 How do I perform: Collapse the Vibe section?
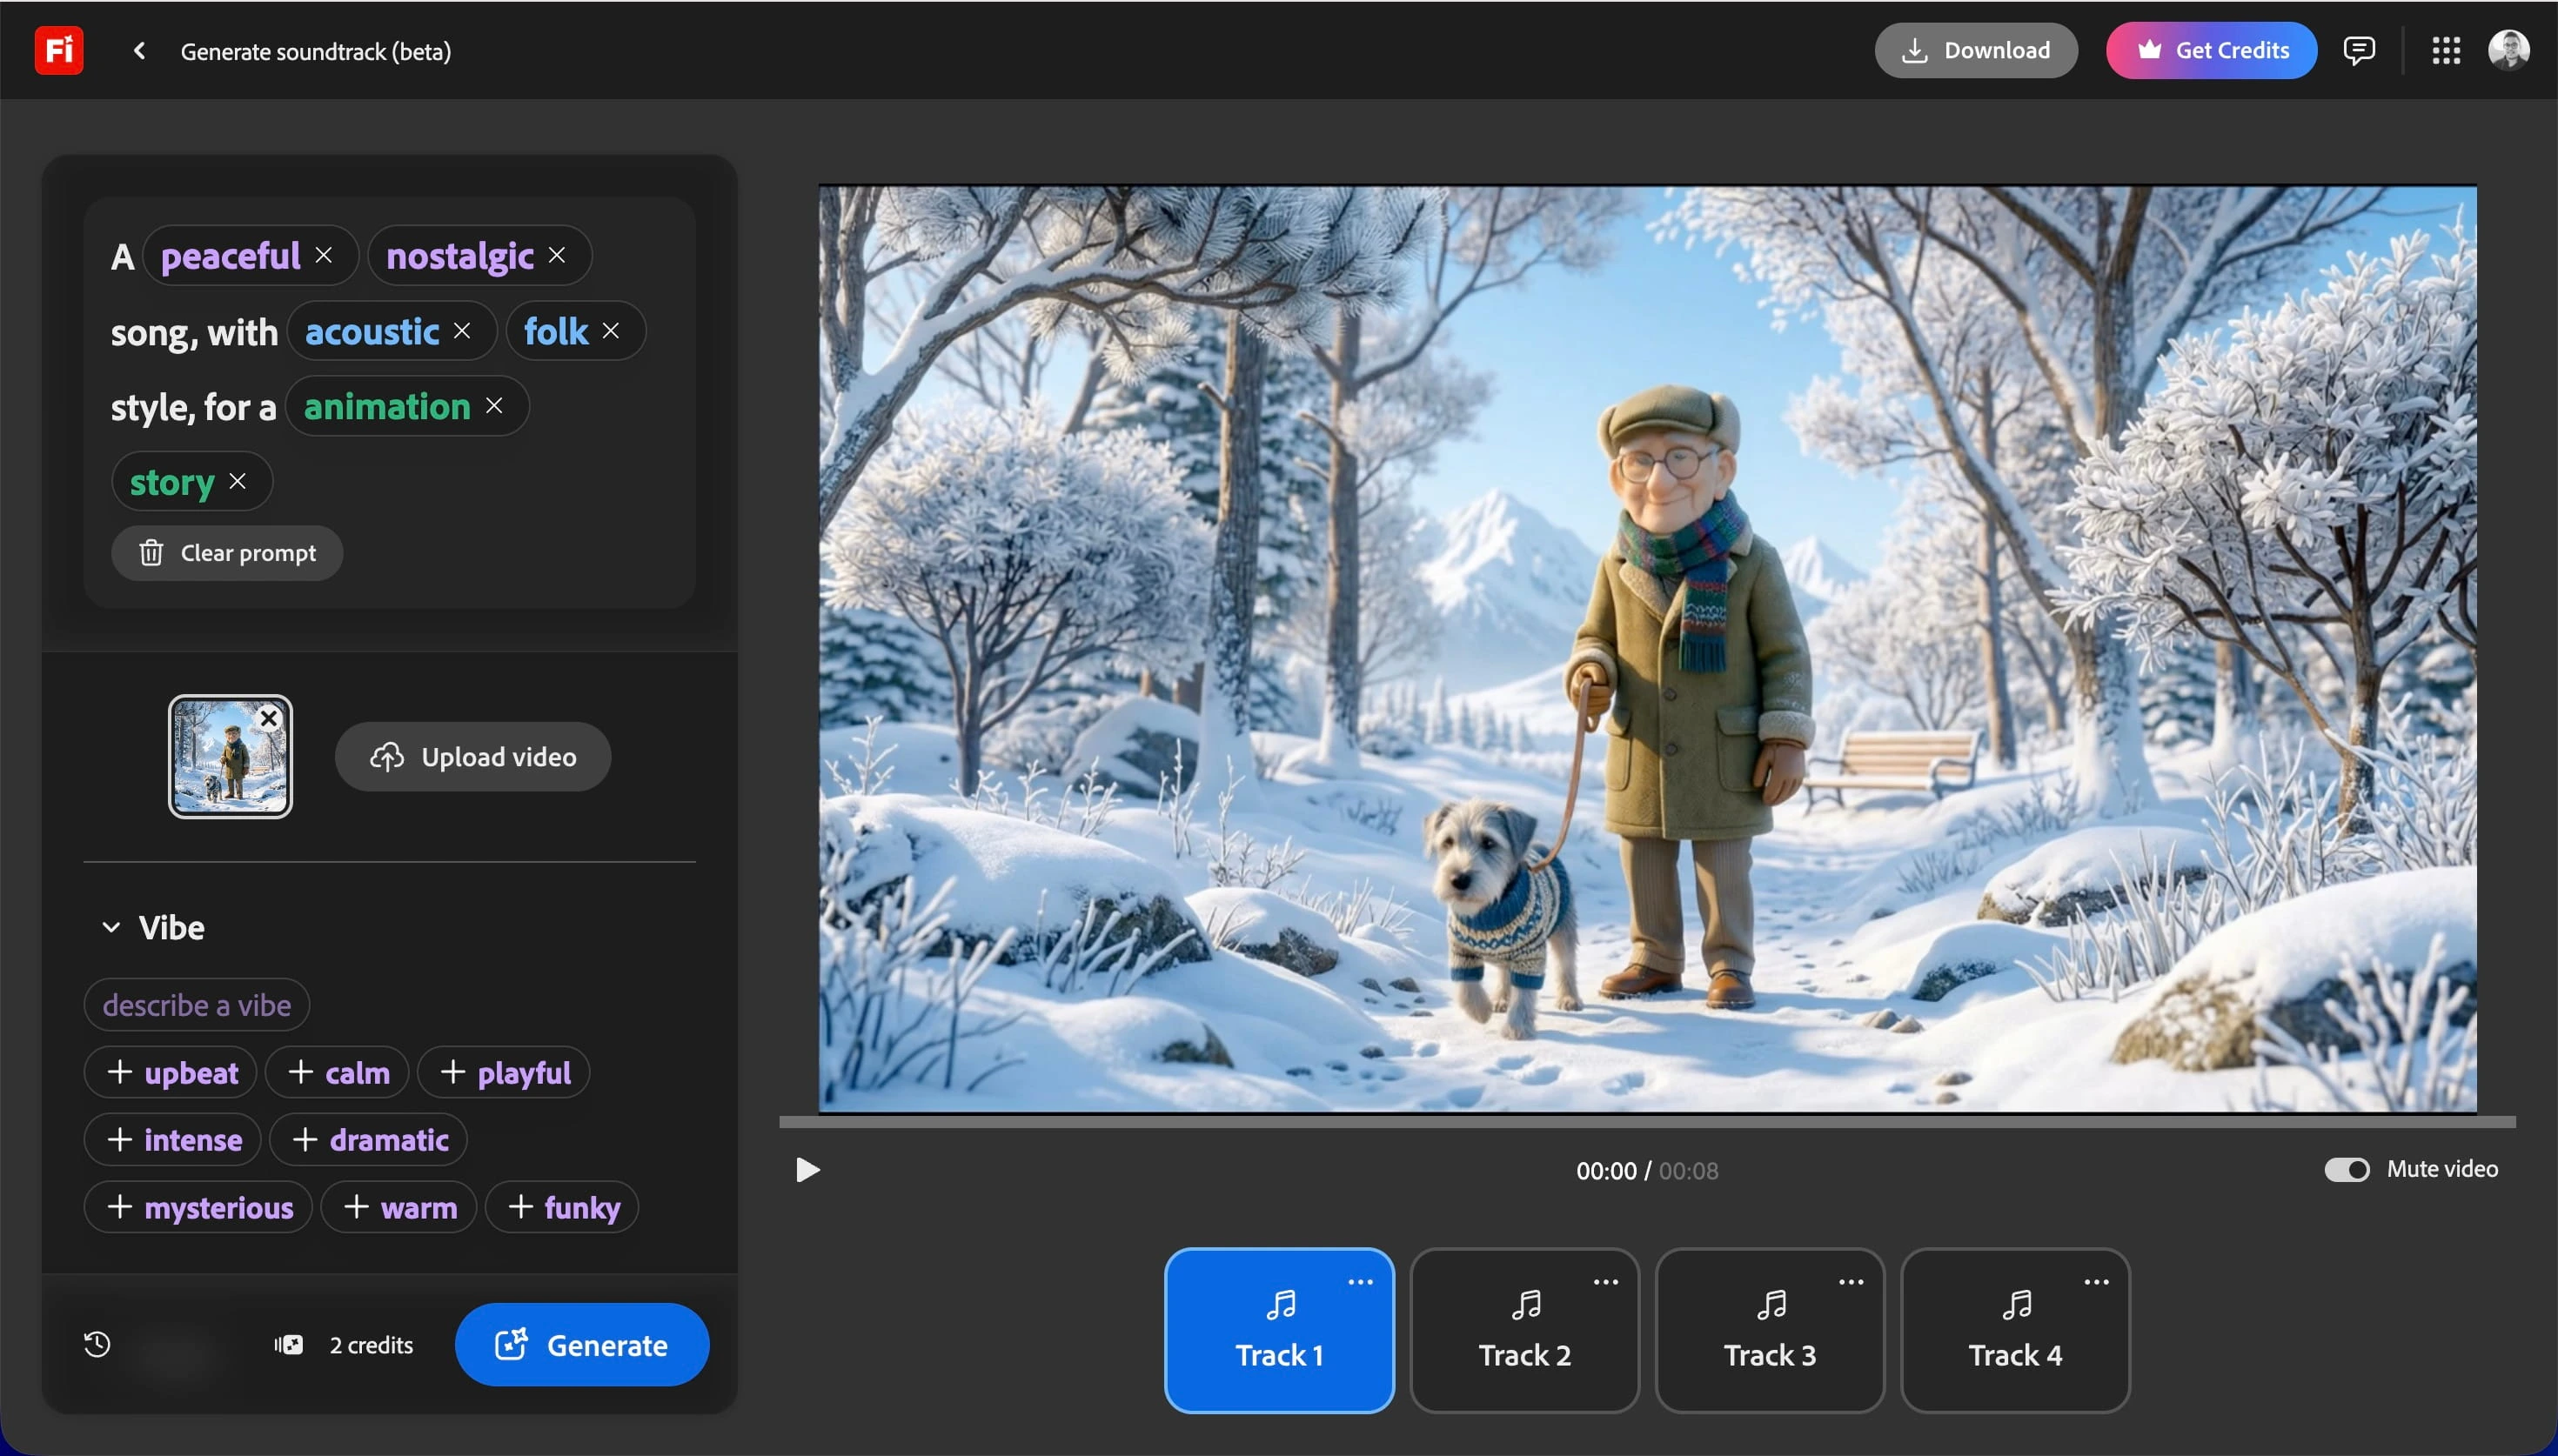point(111,927)
